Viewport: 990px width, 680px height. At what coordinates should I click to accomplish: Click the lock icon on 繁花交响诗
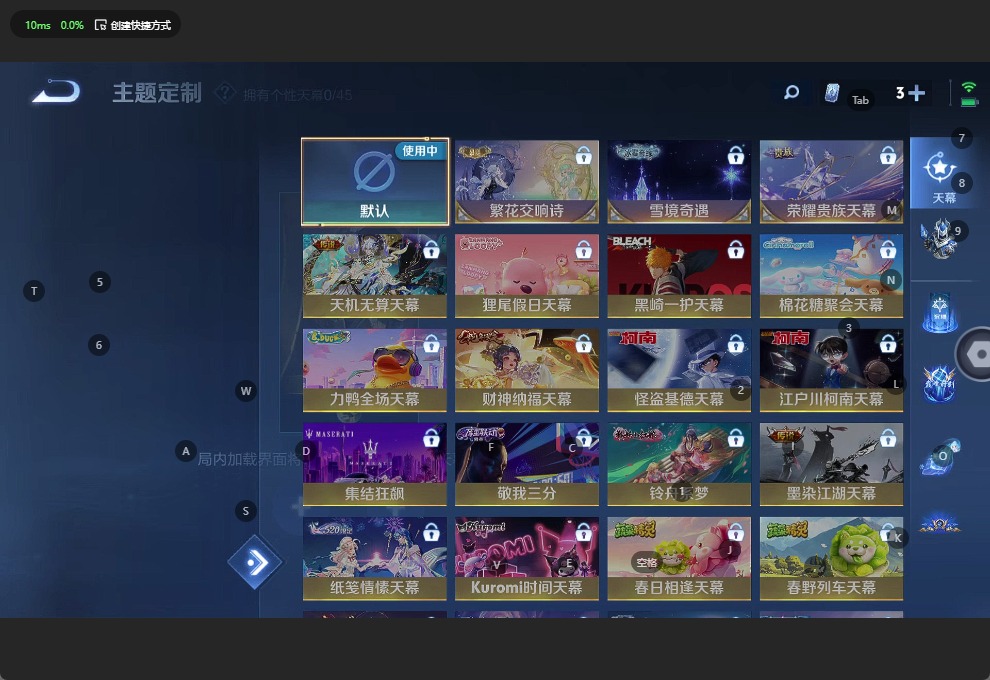coord(583,155)
